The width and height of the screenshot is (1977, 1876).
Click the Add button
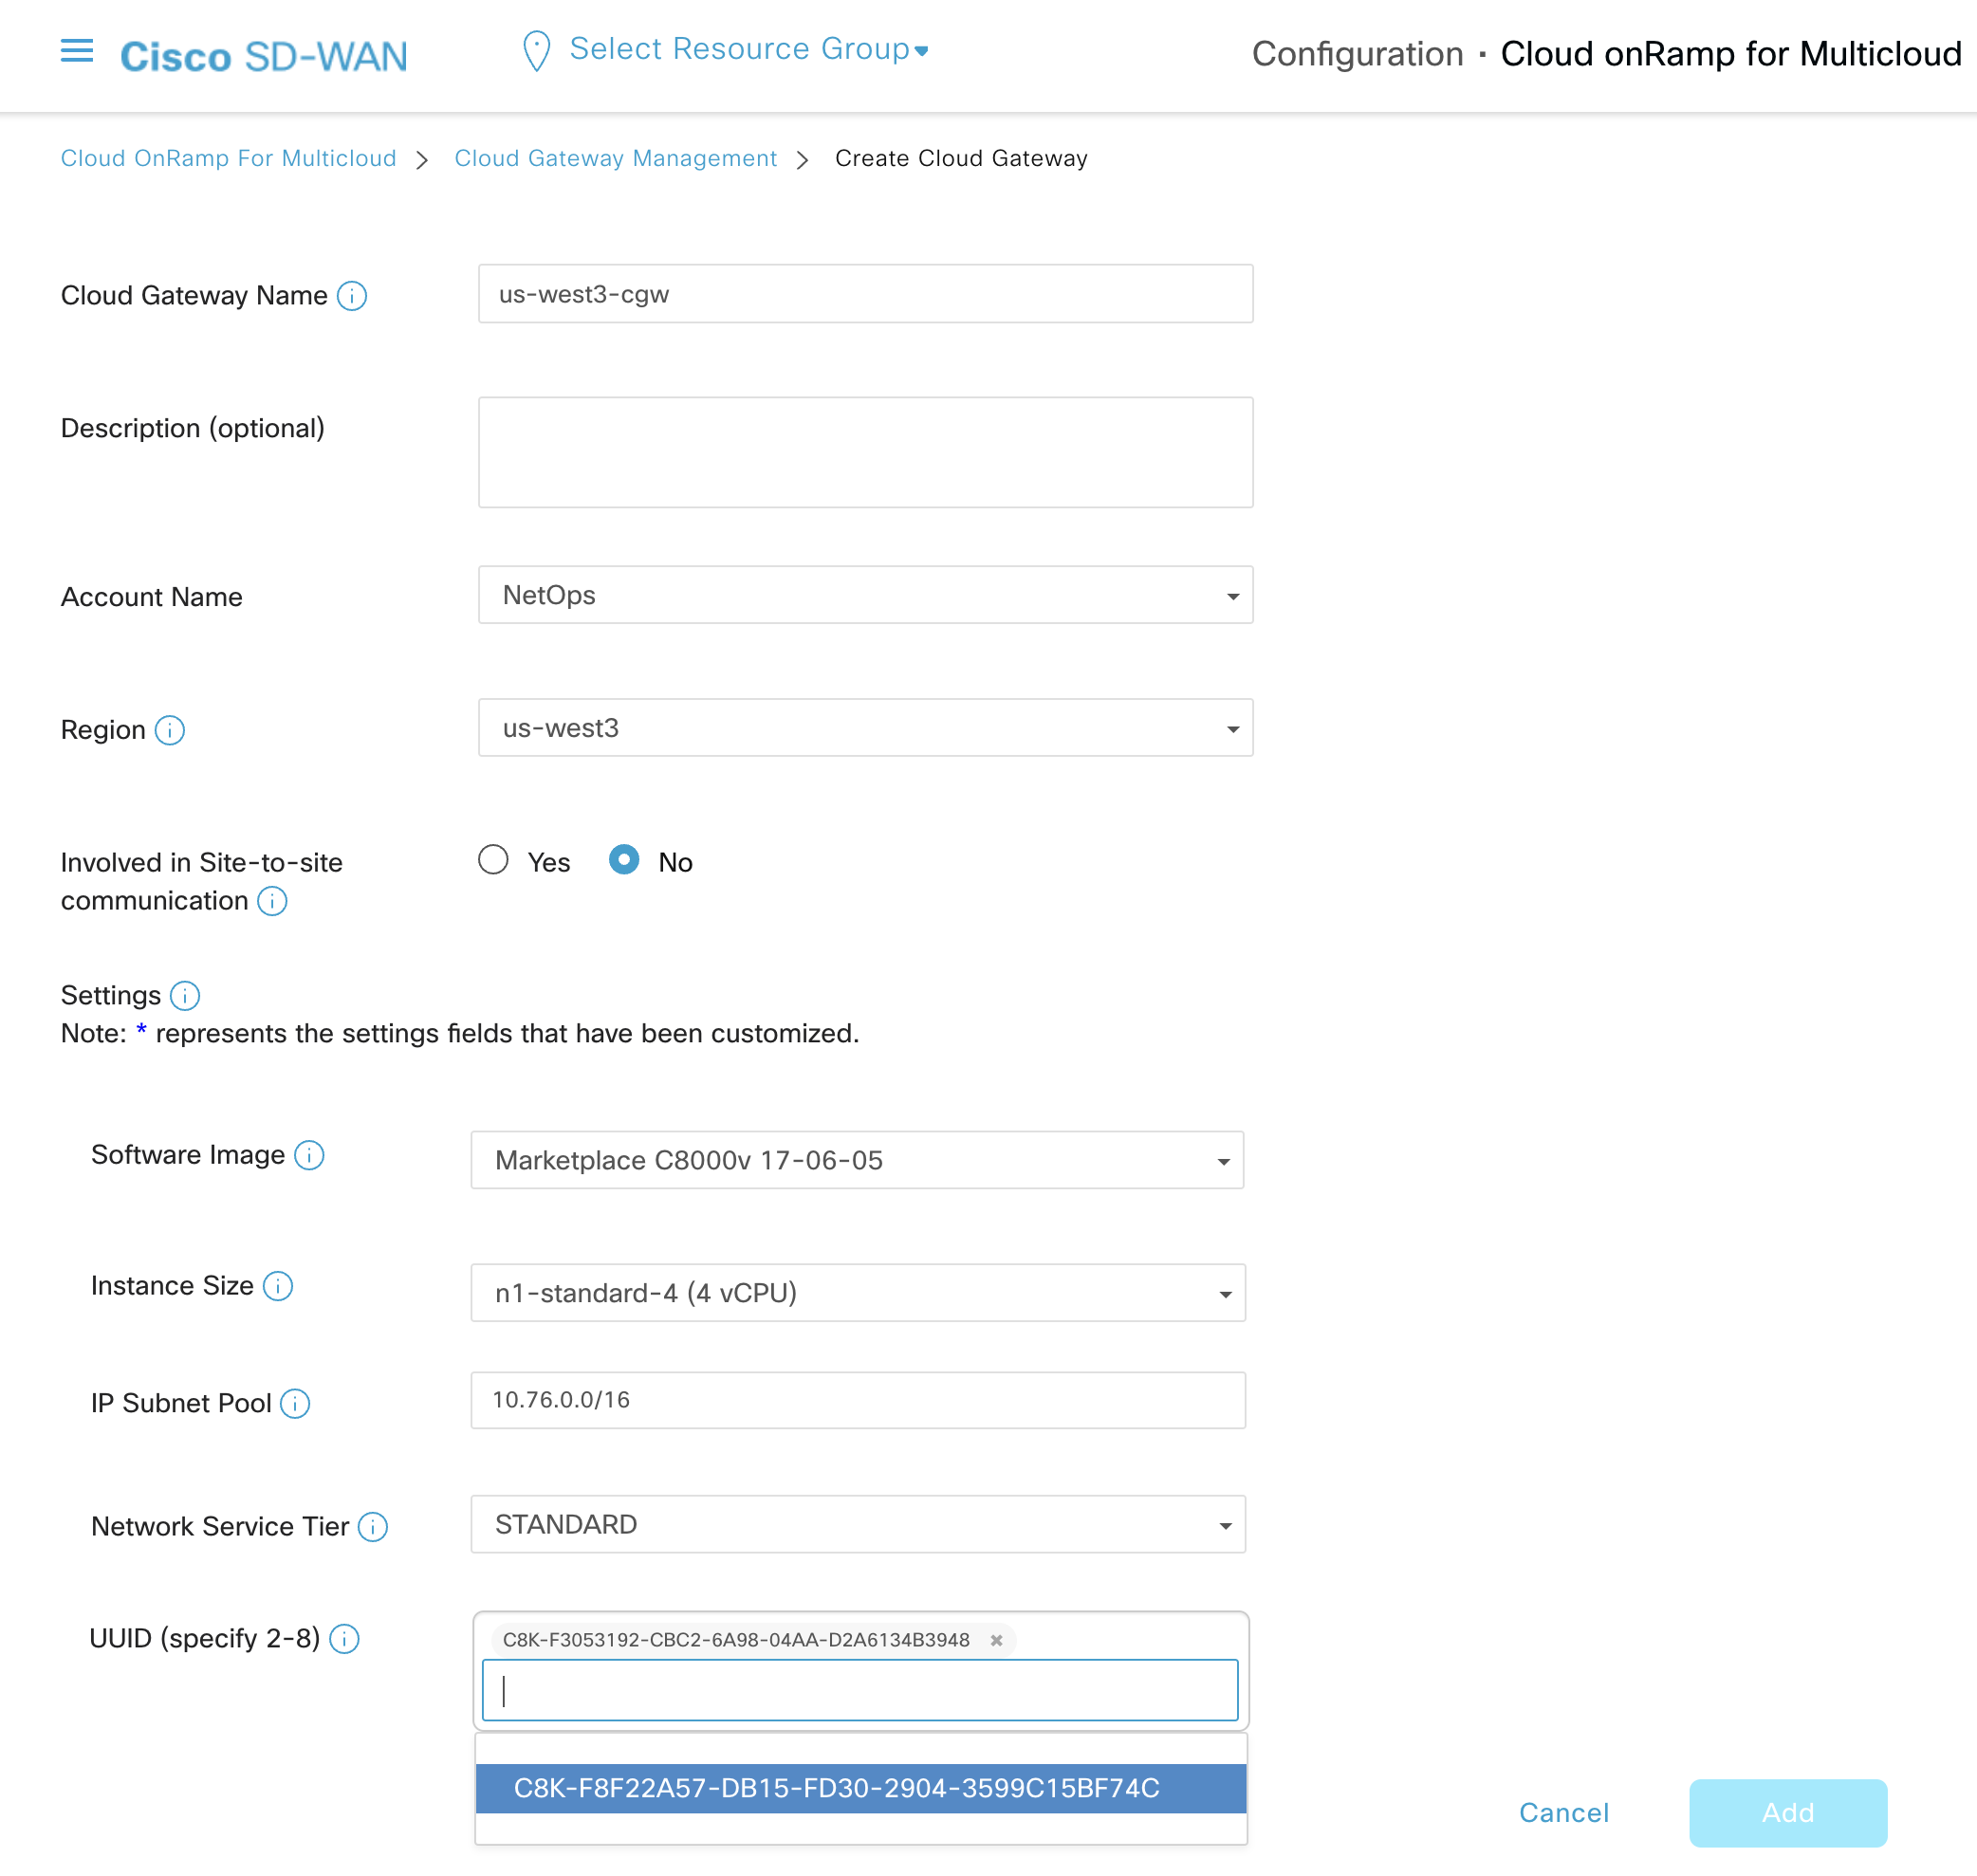click(x=1787, y=1812)
